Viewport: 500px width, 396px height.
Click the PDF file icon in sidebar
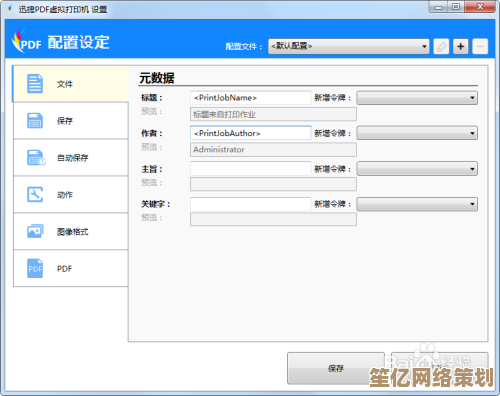tap(35, 268)
